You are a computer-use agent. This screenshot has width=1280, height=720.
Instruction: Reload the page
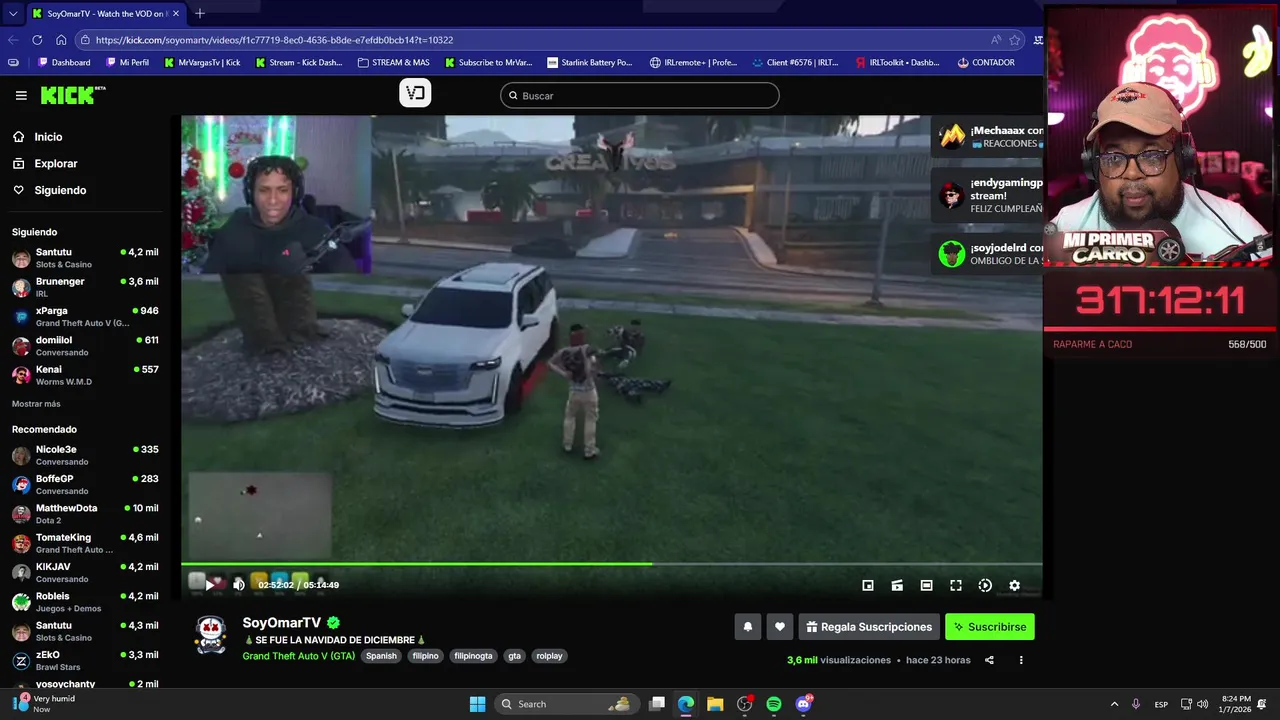37,40
